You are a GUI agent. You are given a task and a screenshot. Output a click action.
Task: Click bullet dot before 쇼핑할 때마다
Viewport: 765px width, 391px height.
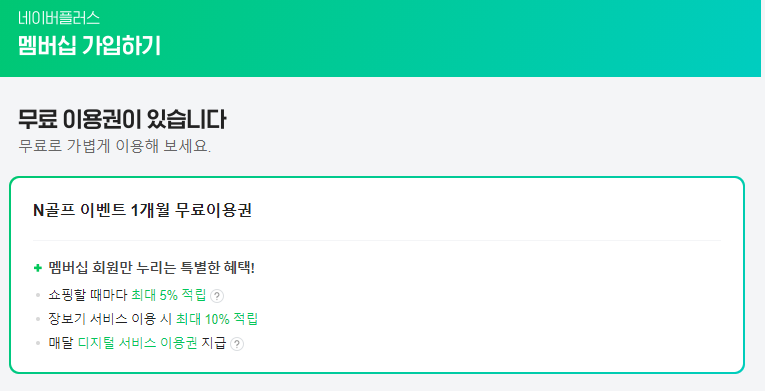[x=38, y=295]
